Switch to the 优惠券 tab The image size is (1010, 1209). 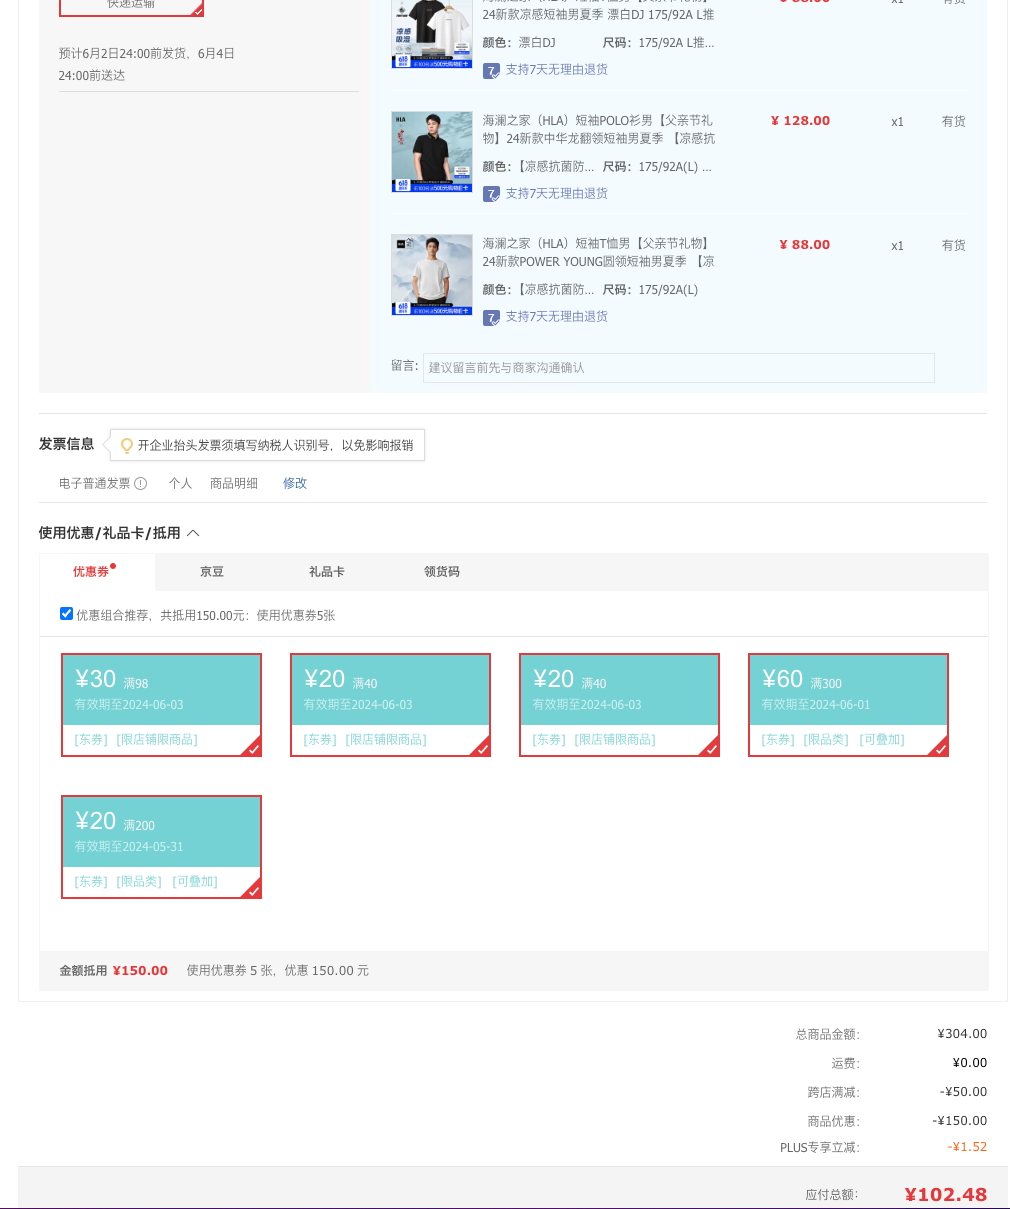[97, 572]
